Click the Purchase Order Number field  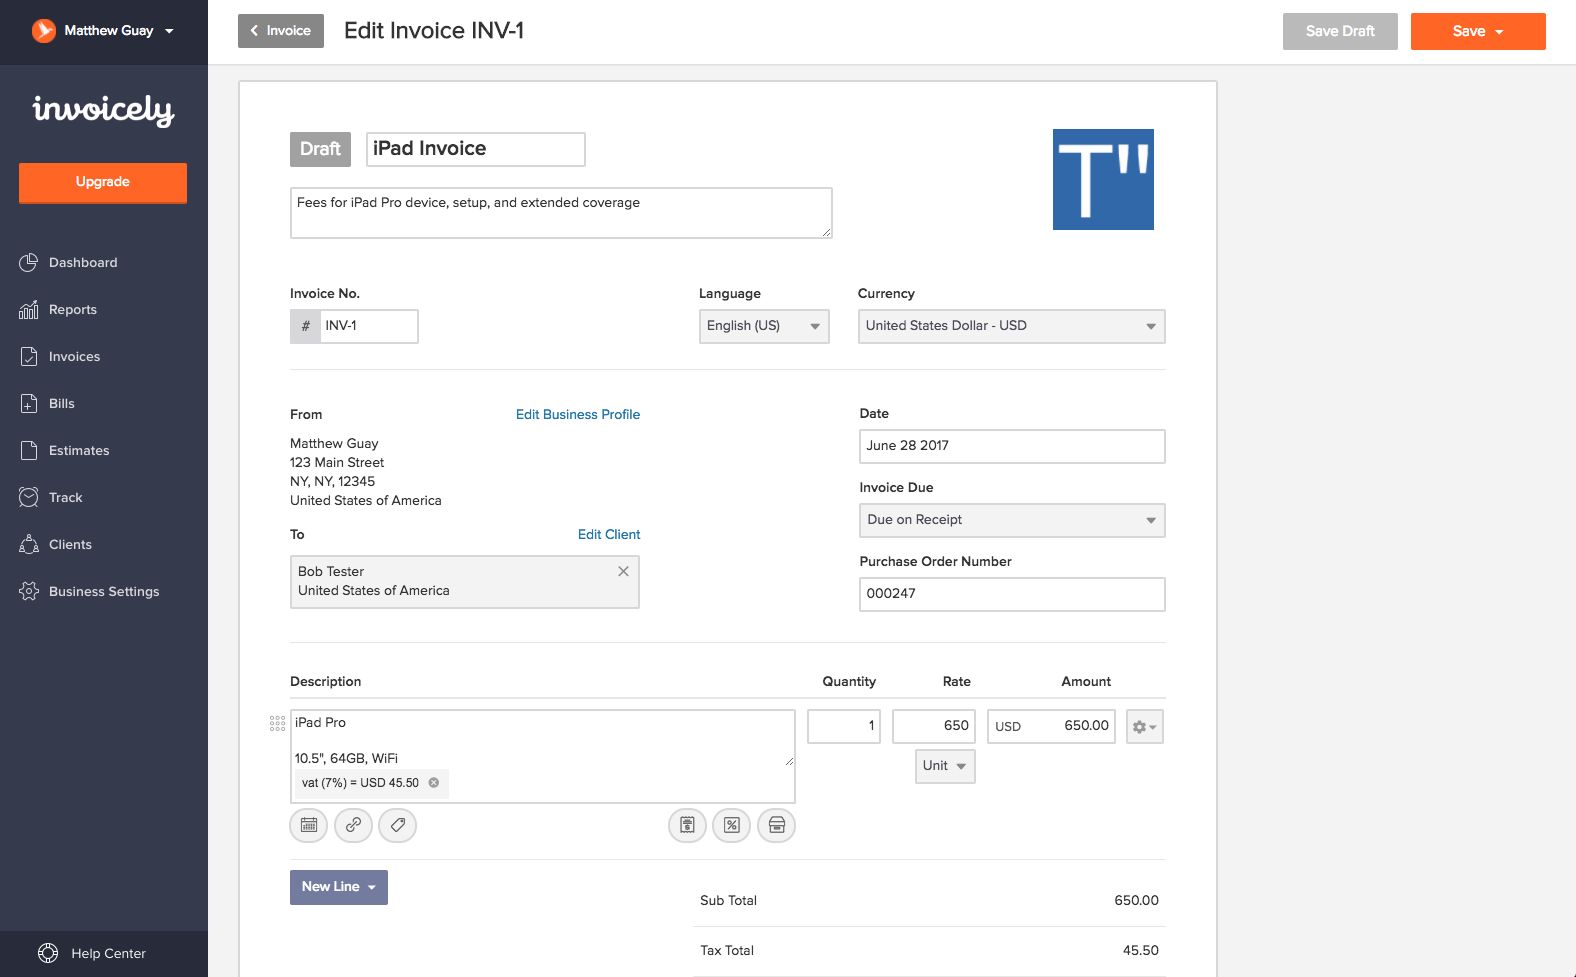[1011, 594]
